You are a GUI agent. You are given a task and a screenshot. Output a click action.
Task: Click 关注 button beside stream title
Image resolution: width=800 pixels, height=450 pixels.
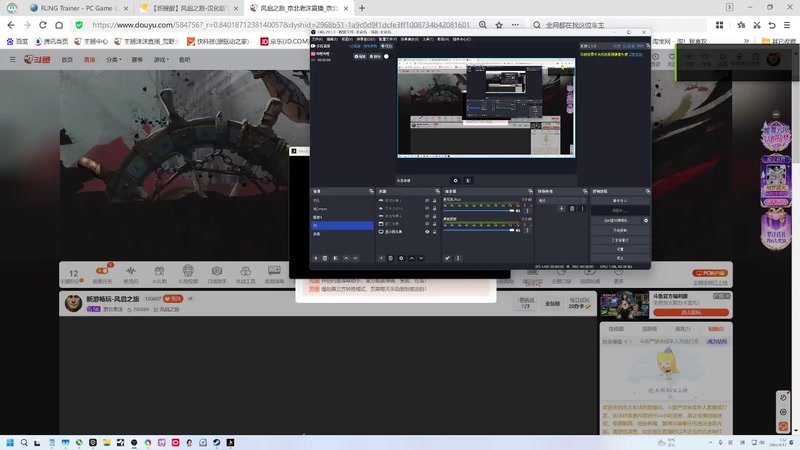tap(173, 299)
